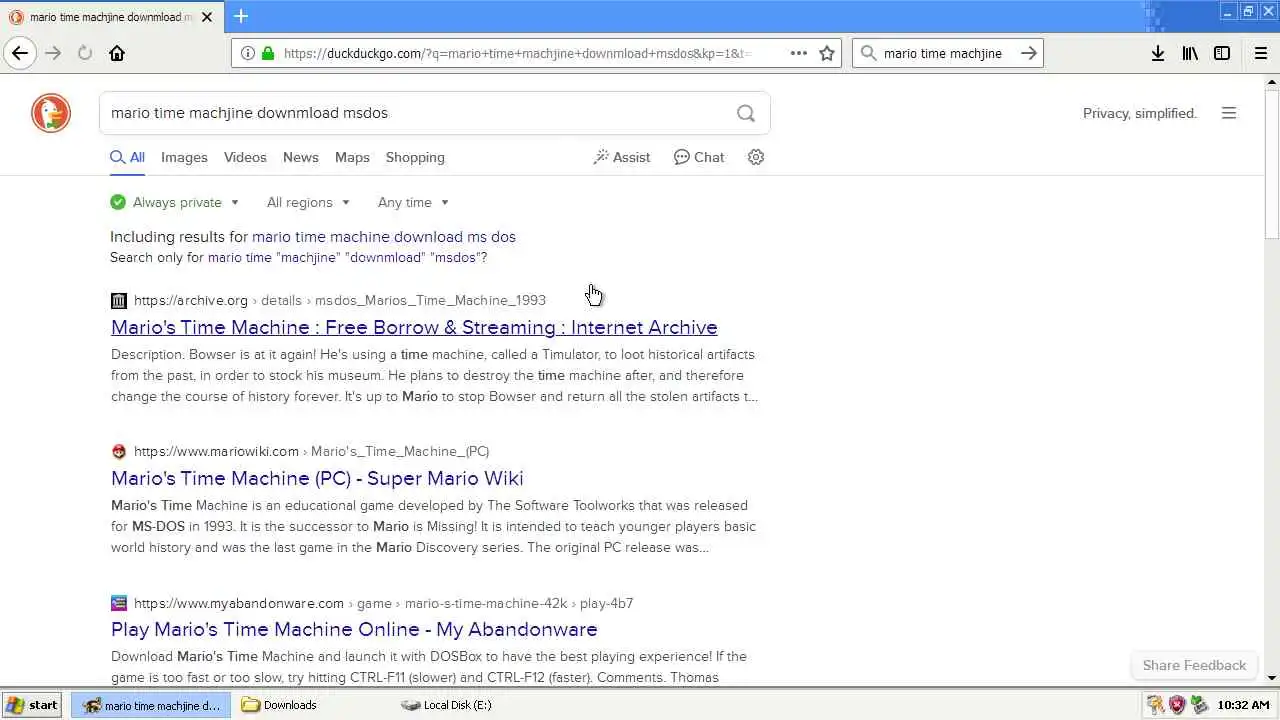Open the Firefox hamburger menu

[x=1261, y=53]
